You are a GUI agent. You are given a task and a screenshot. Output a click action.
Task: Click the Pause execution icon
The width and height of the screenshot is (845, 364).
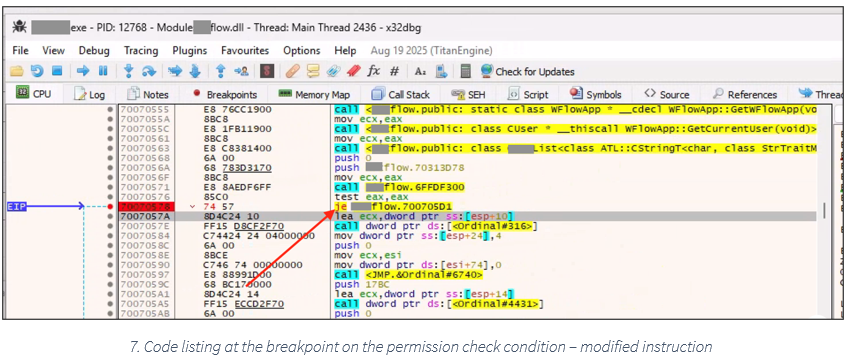point(102,71)
